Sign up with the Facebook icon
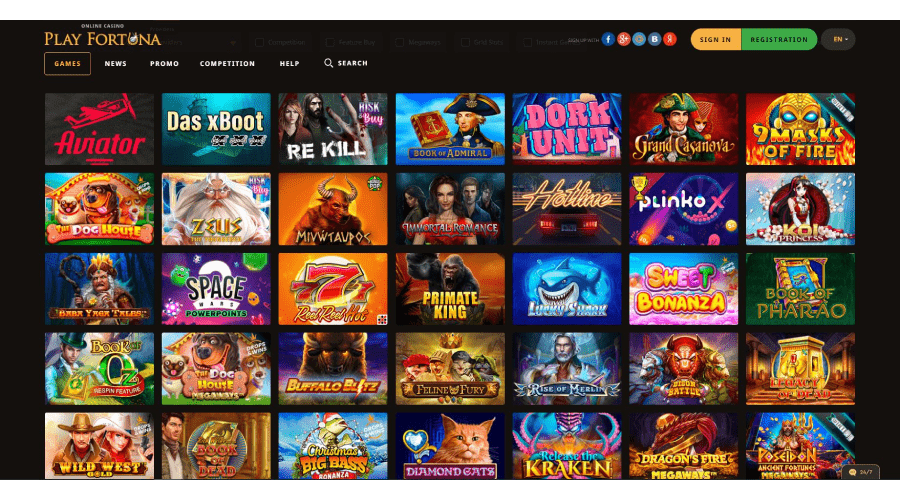This screenshot has height=500, width=900. coord(608,39)
